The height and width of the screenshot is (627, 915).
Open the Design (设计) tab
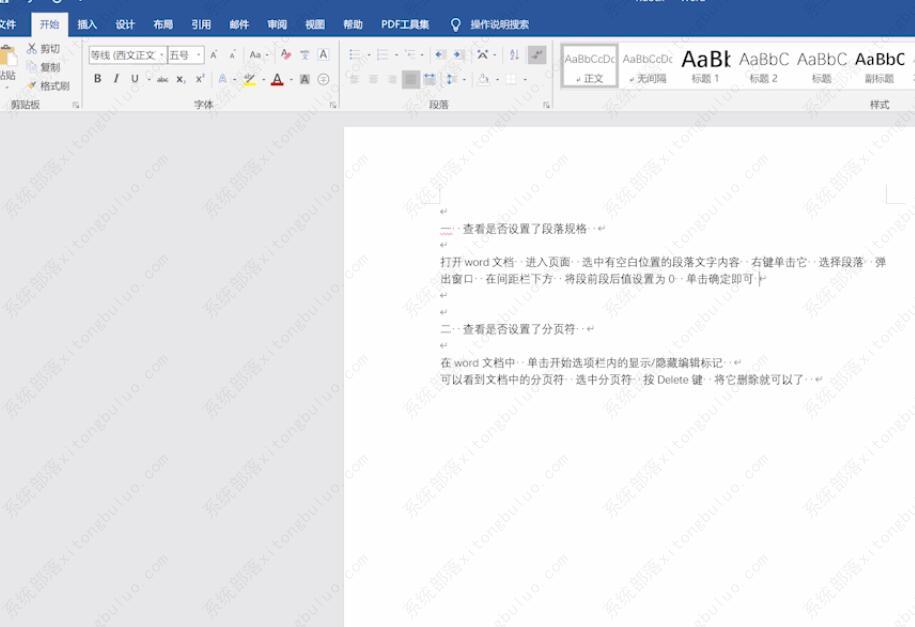pos(125,25)
